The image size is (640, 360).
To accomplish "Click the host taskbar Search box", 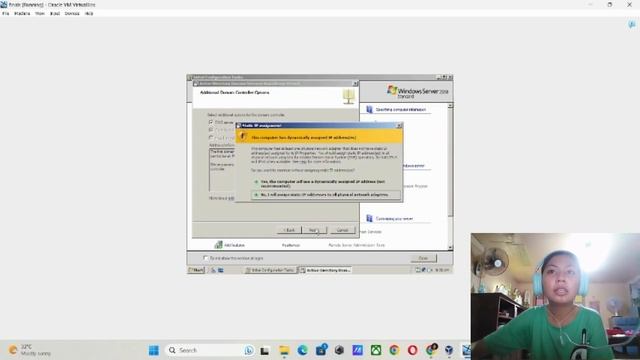I will 210,350.
